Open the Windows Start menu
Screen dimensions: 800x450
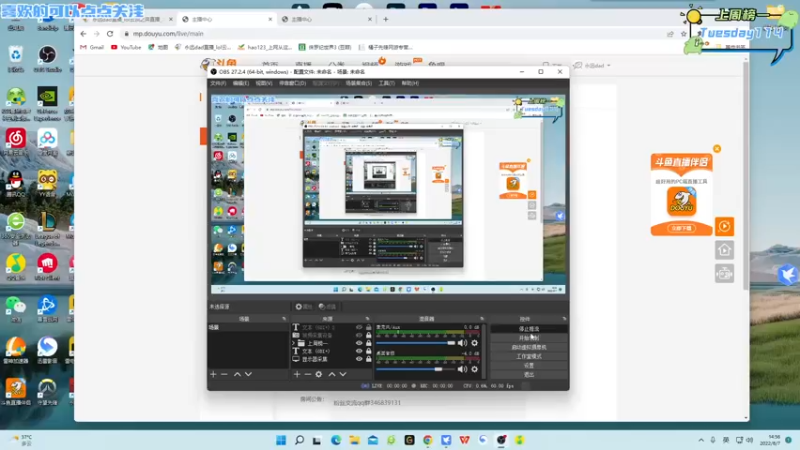pyautogui.click(x=281, y=440)
